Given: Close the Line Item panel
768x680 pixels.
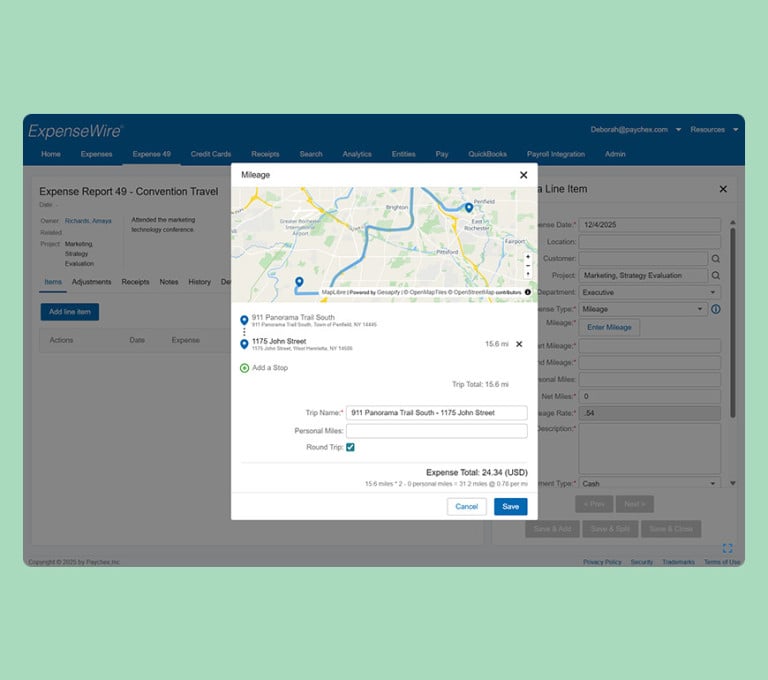Looking at the screenshot, I should tap(723, 189).
